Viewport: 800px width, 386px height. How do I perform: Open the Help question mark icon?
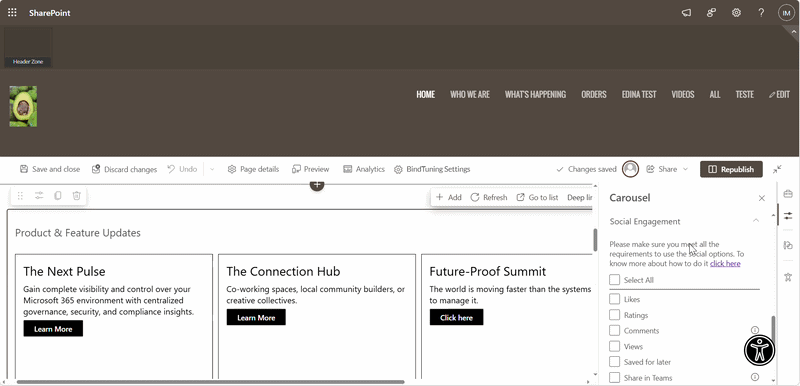point(761,13)
